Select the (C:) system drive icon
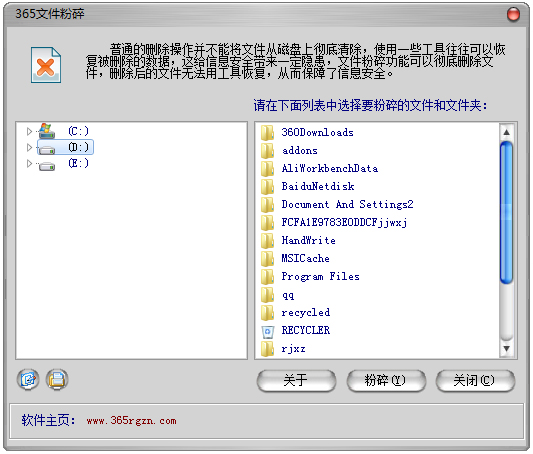This screenshot has height=454, width=533. 47,131
